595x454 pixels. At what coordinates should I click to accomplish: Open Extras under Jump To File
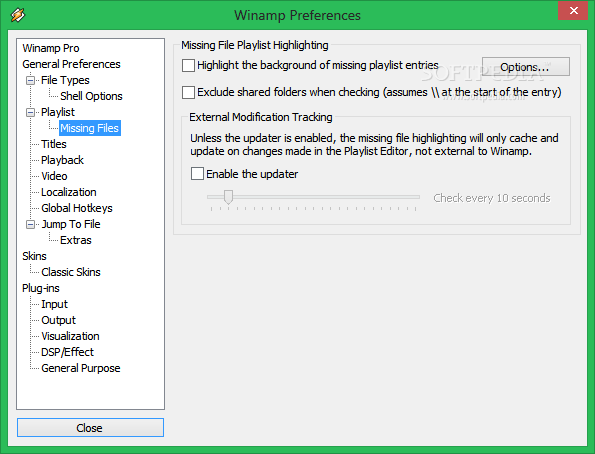(76, 240)
